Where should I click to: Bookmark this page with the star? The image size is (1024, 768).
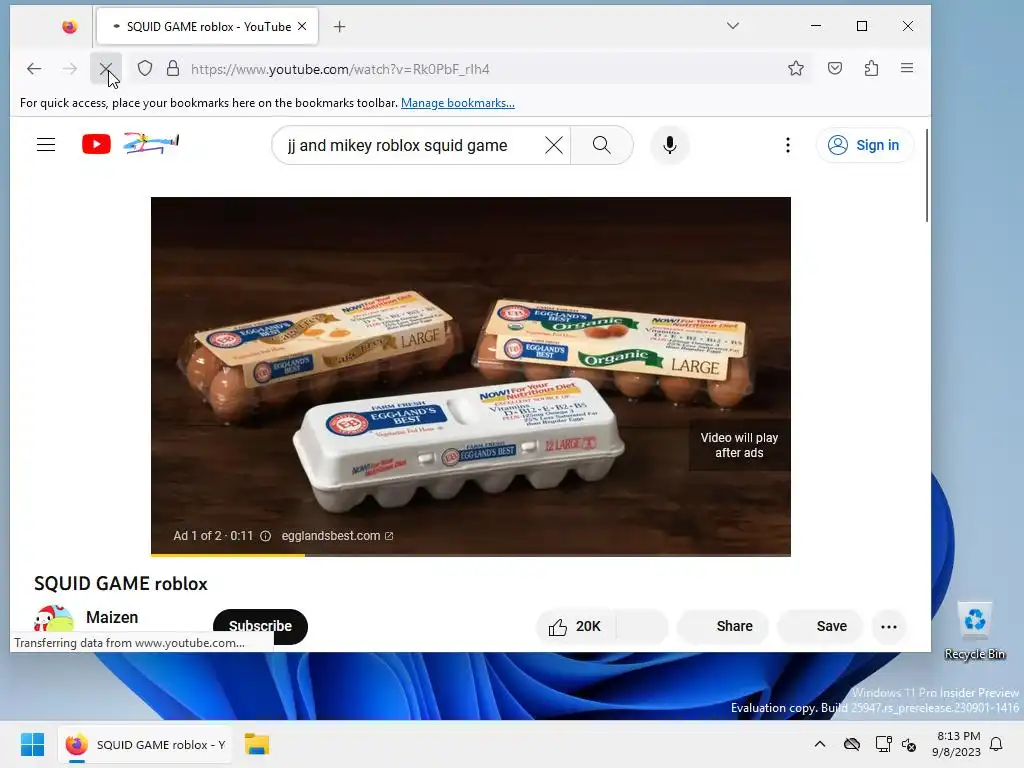[x=795, y=69]
